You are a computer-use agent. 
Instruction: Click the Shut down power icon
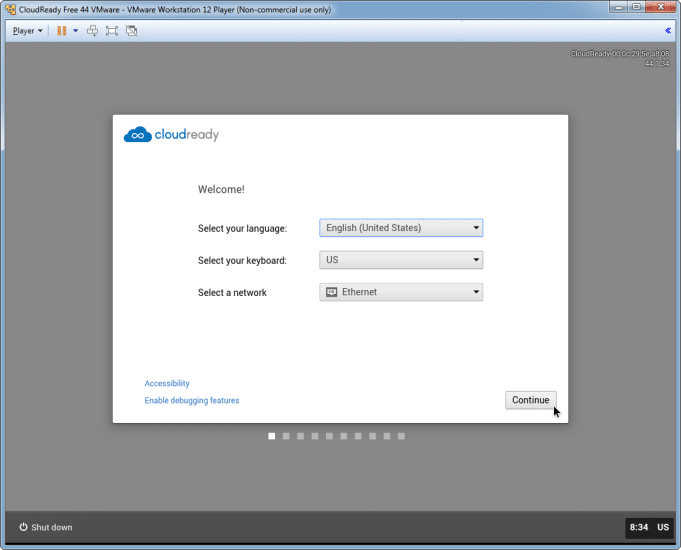pyautogui.click(x=23, y=527)
